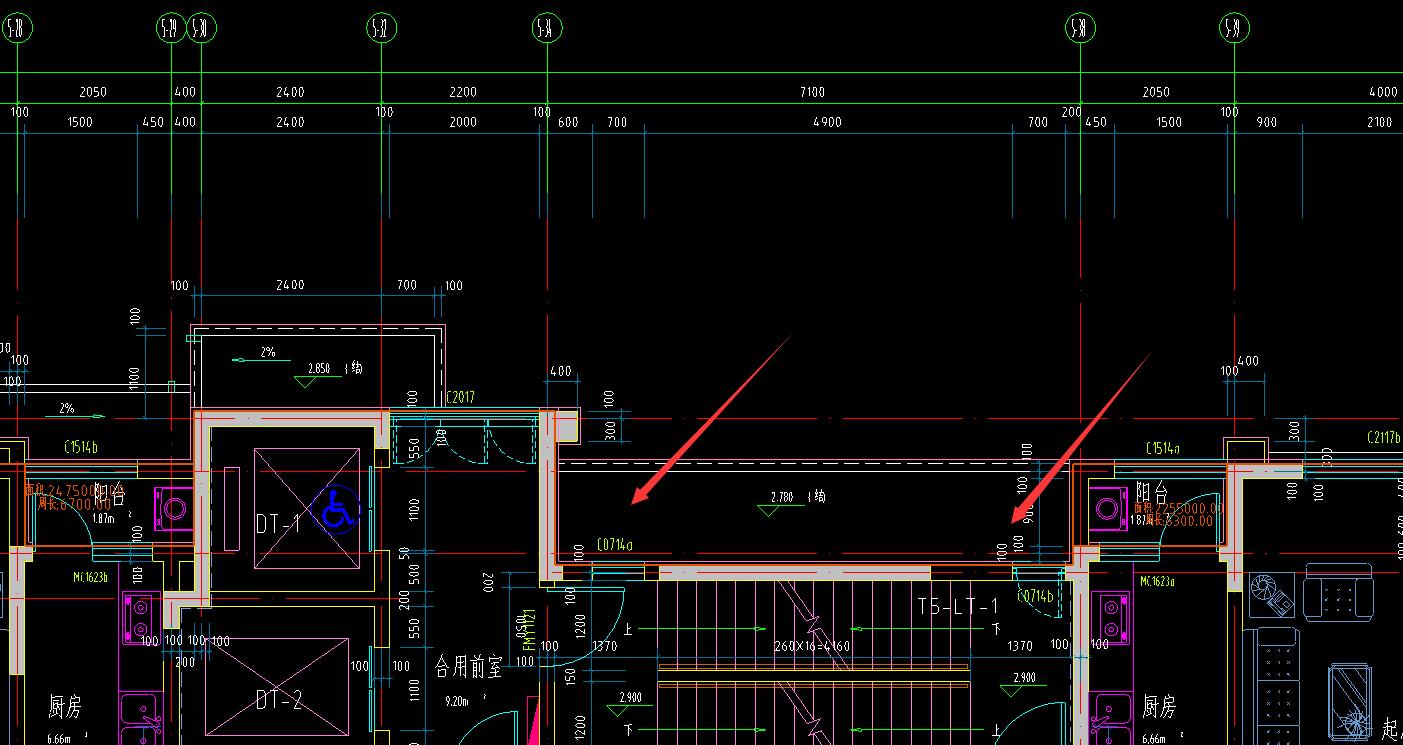Click the 5-28 grid axis bubble
1403x745 pixels.
[x=19, y=29]
